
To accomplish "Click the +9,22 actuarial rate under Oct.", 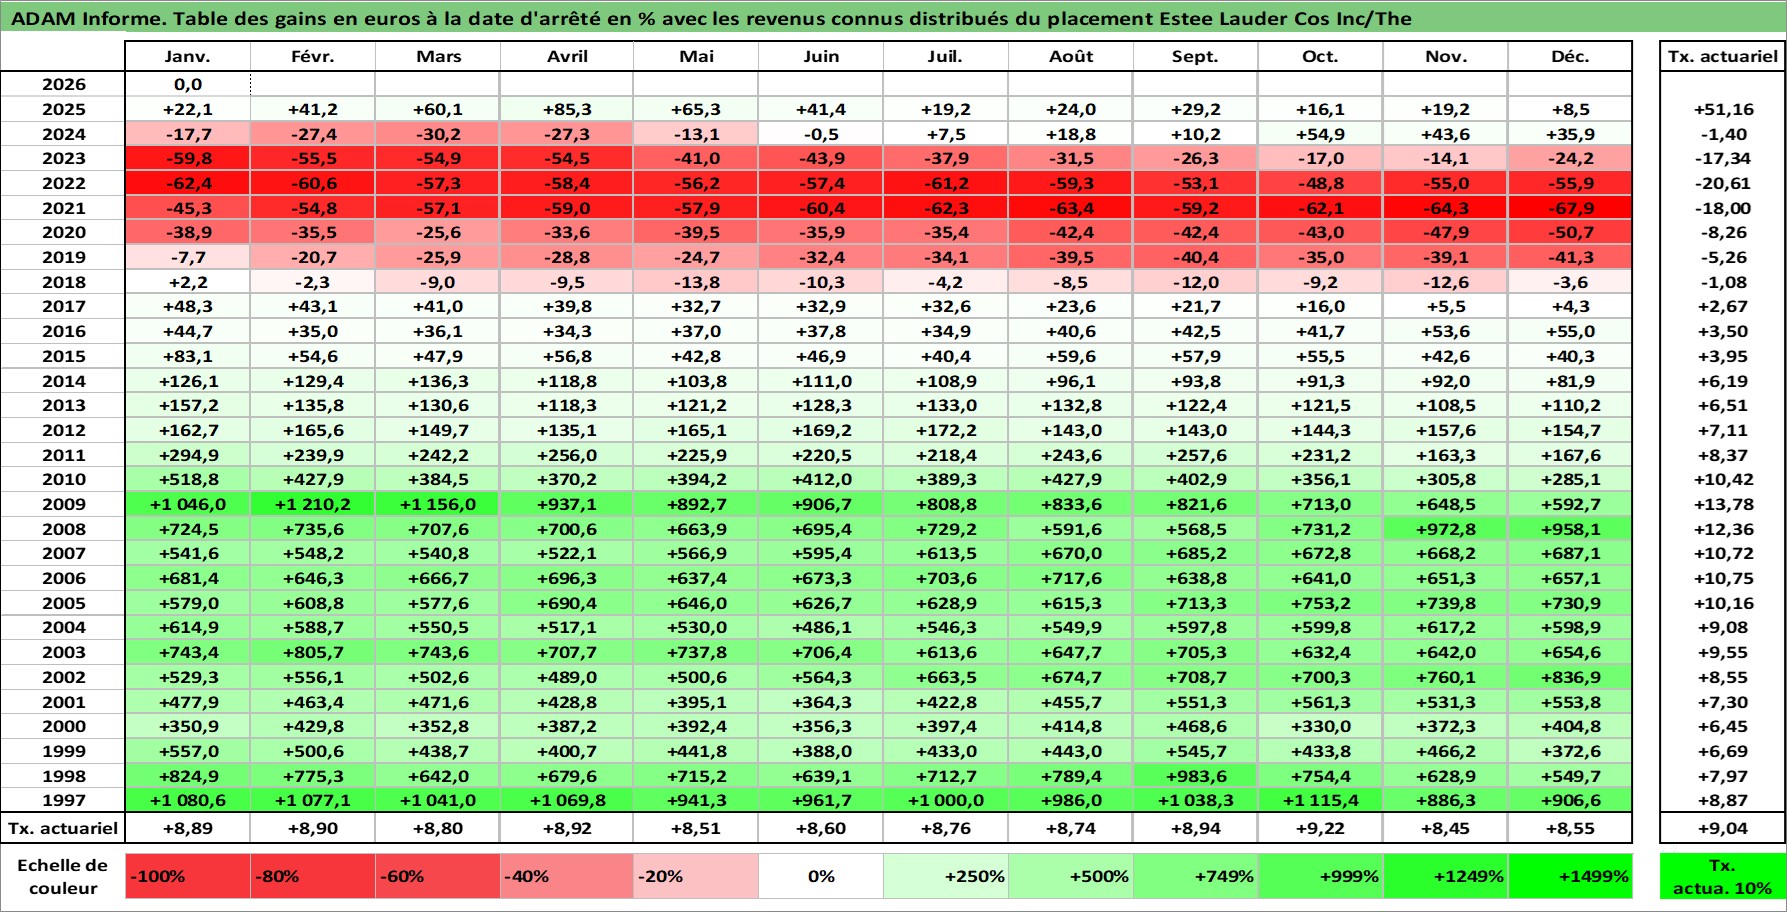I will pyautogui.click(x=1320, y=828).
